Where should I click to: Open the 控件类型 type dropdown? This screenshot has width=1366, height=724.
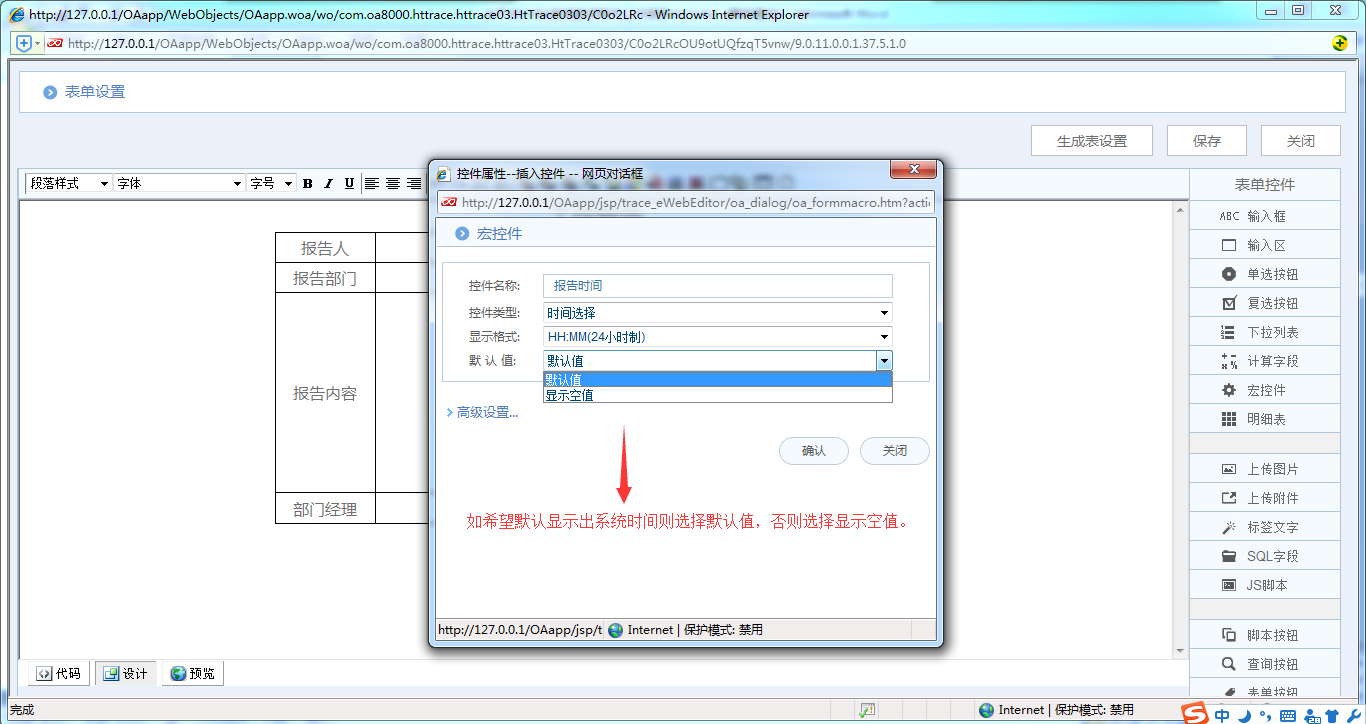click(x=883, y=313)
